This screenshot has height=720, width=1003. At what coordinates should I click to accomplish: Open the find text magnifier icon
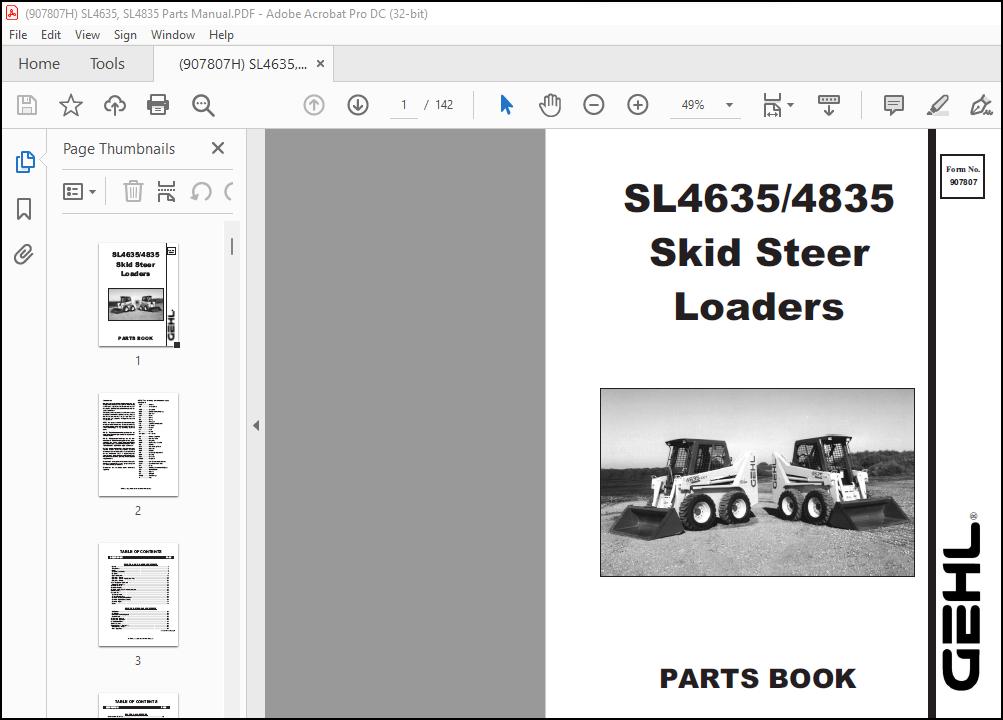203,105
